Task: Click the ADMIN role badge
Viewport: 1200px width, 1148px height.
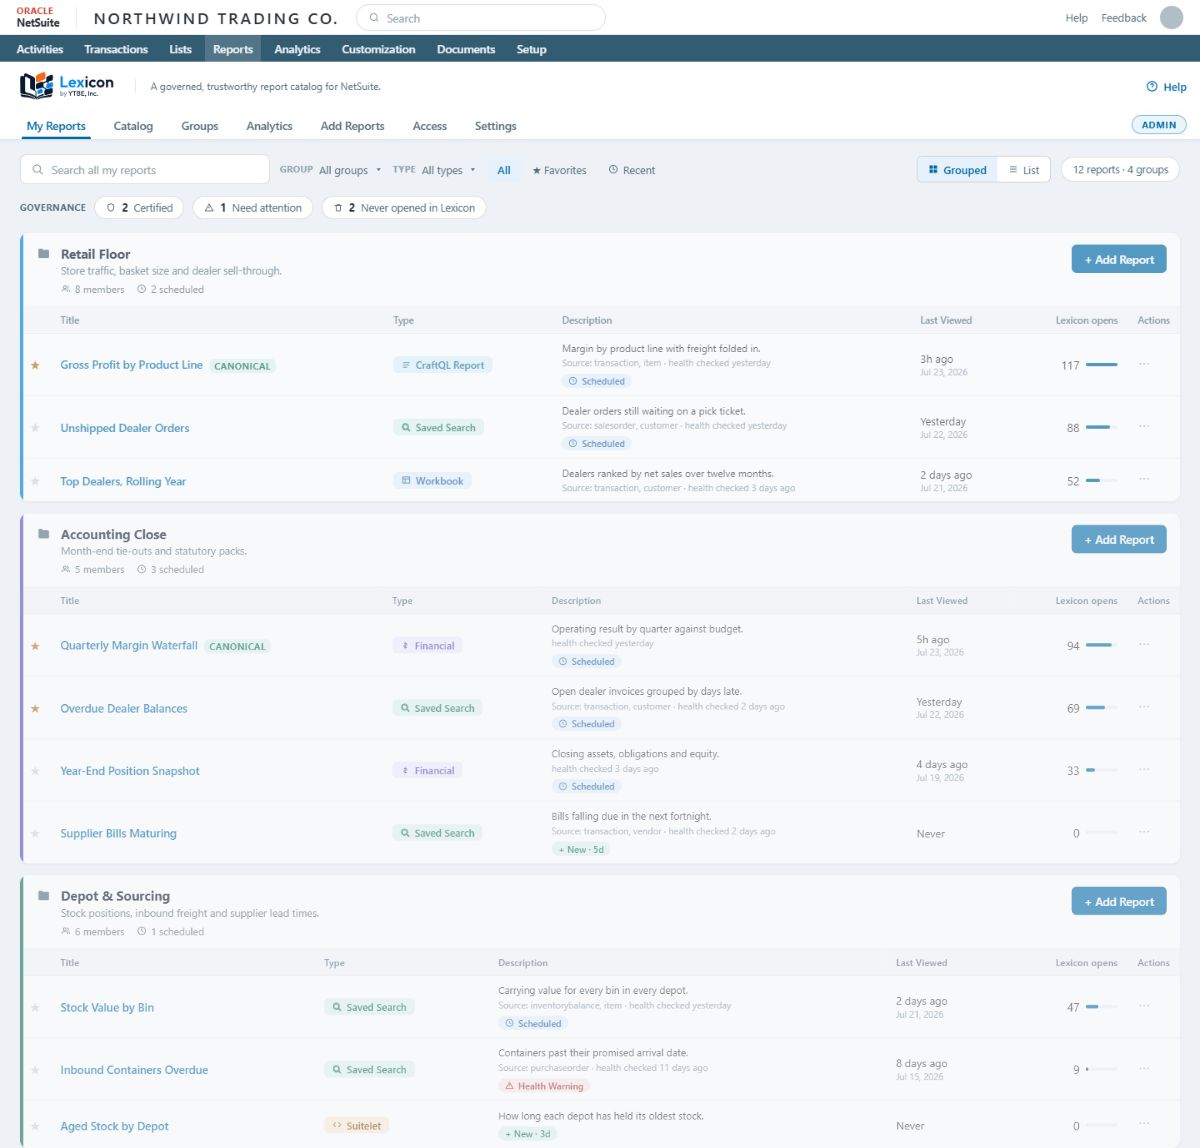Action: pyautogui.click(x=1159, y=125)
